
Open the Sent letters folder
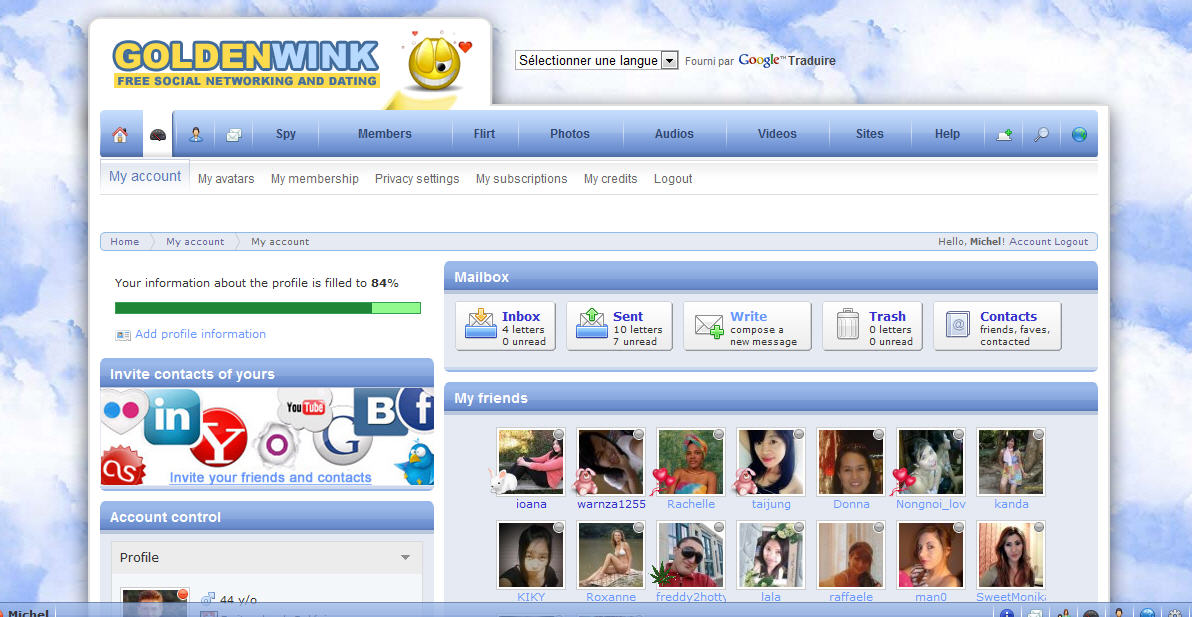pyautogui.click(x=619, y=327)
